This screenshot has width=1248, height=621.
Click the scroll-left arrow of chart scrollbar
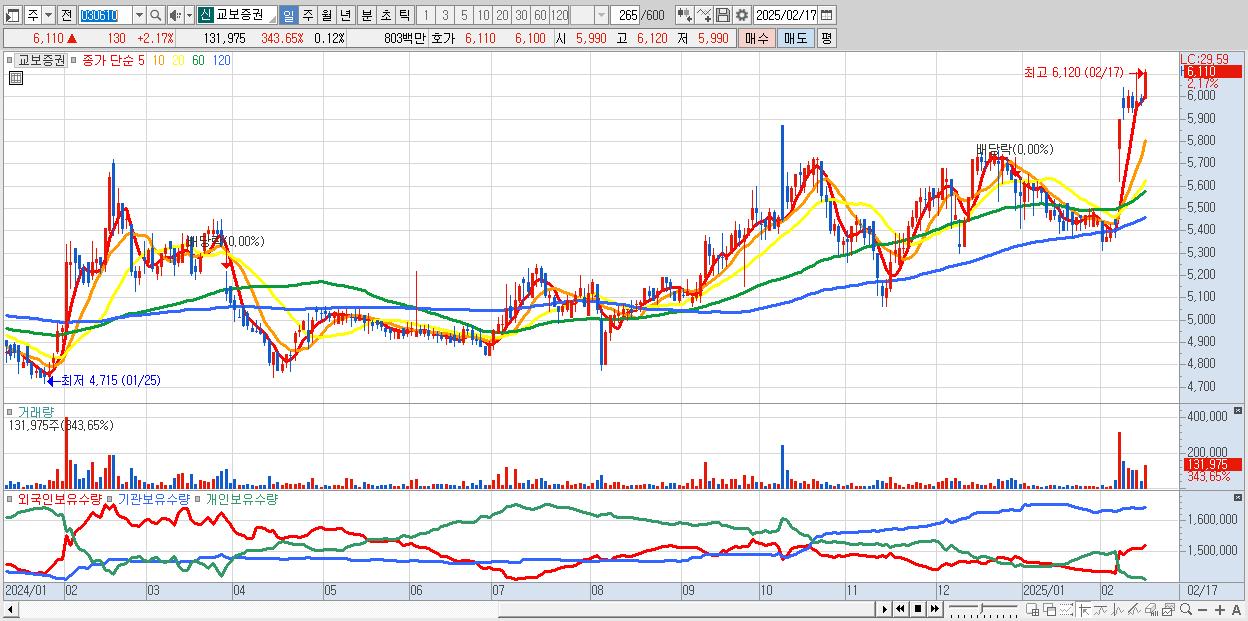pos(11,610)
